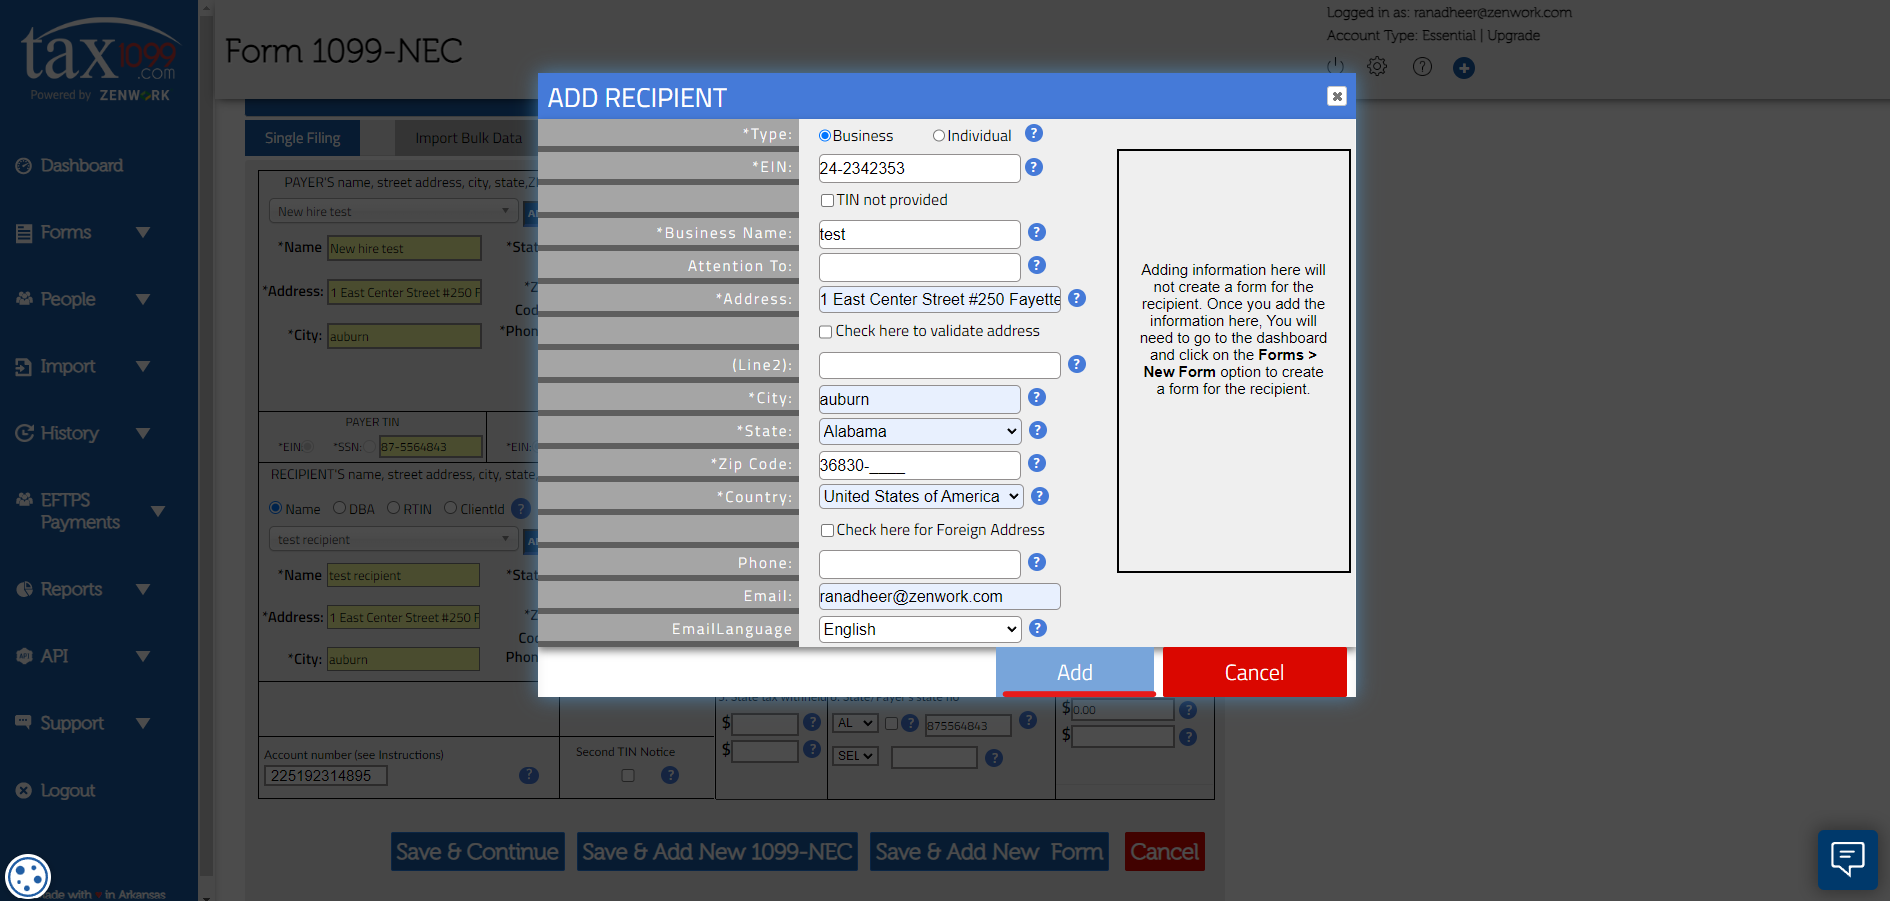
Task: Click help icon beside Line2 field
Action: point(1077,364)
